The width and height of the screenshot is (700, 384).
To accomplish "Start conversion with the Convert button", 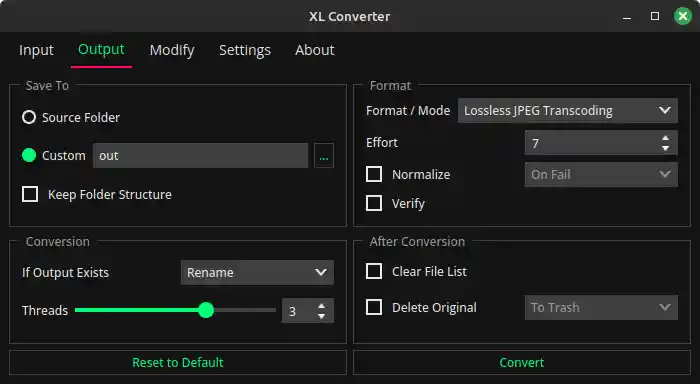I will point(522,363).
